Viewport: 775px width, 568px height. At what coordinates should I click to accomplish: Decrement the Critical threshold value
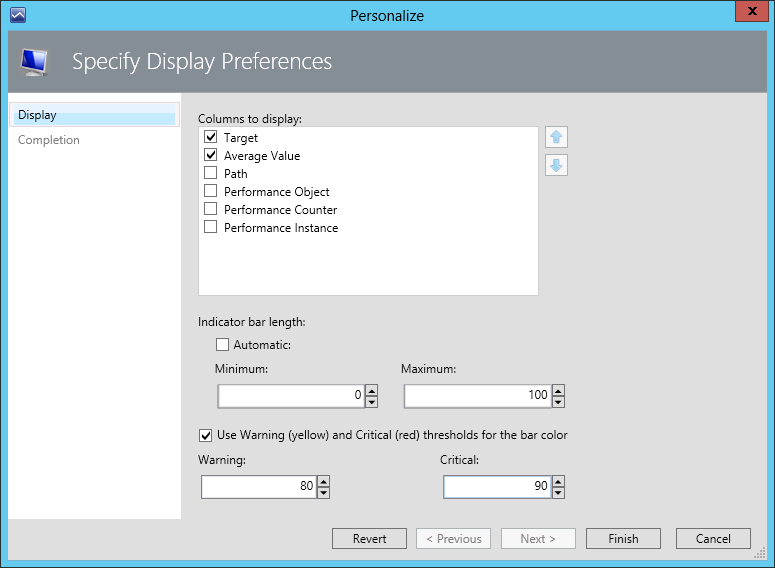[x=558, y=492]
